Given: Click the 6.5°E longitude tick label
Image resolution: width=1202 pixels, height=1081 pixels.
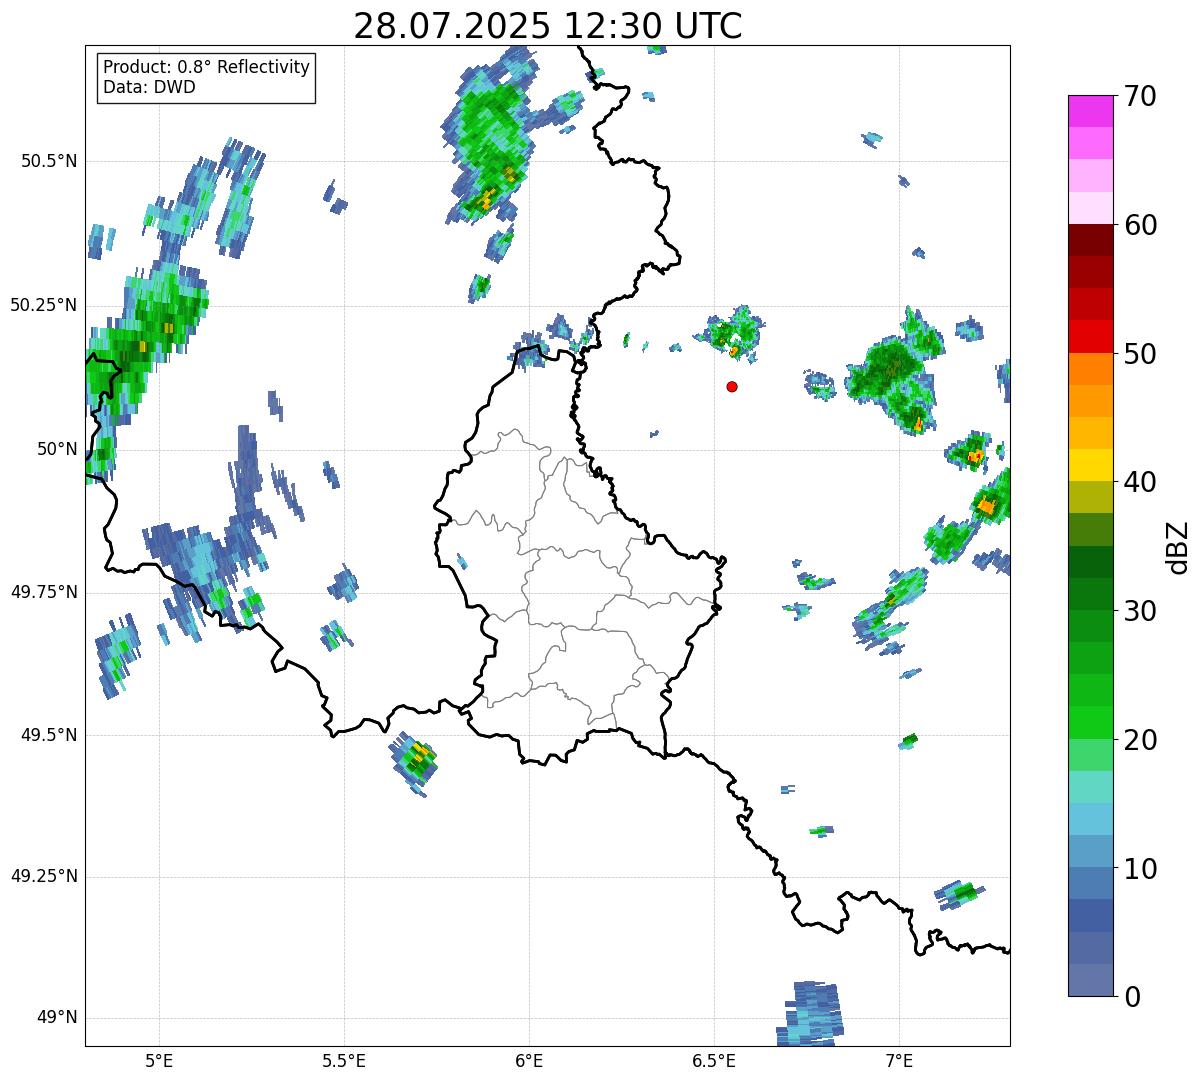Looking at the screenshot, I should [x=714, y=1061].
